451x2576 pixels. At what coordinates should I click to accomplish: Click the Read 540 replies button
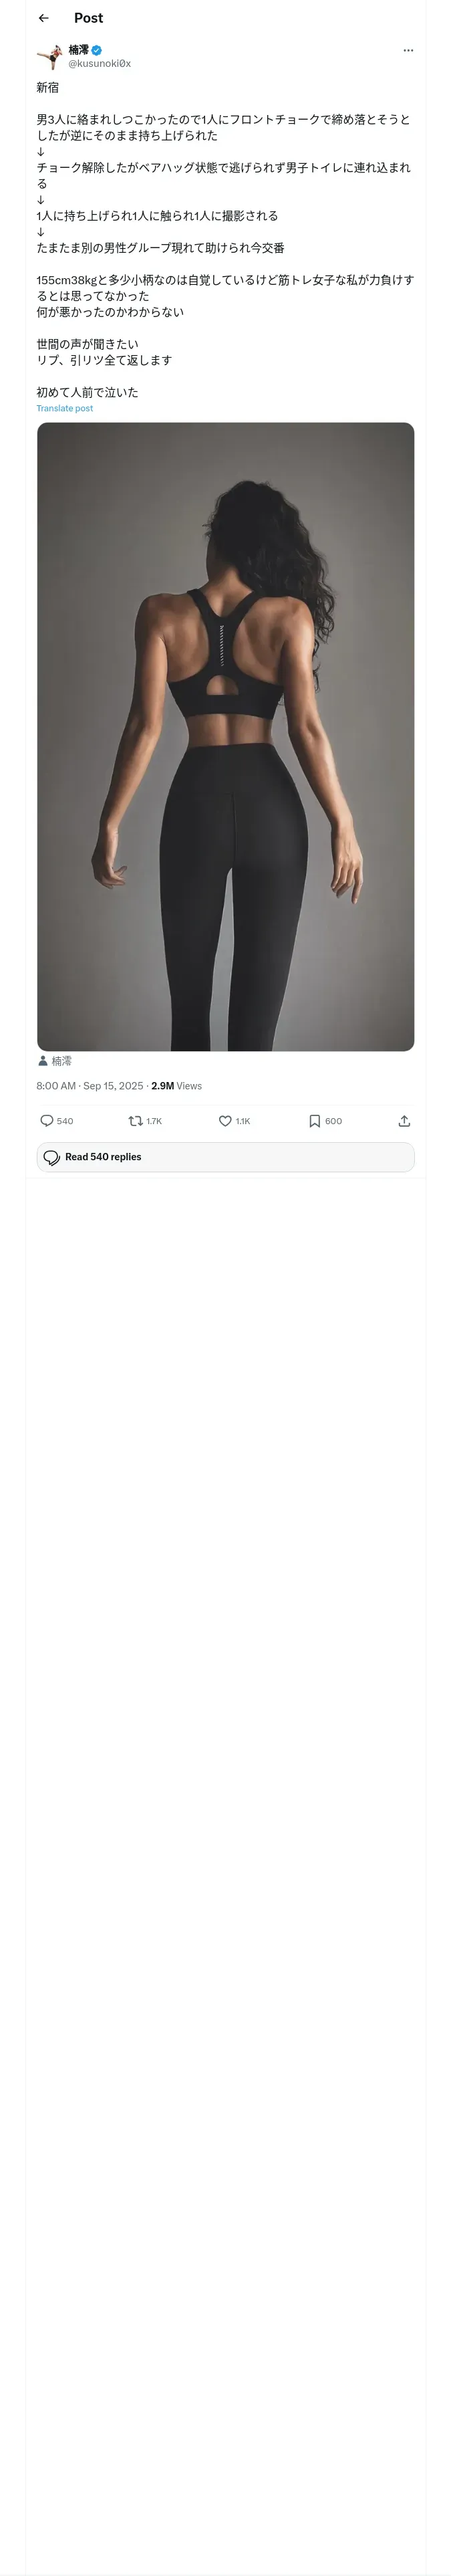click(x=225, y=1157)
